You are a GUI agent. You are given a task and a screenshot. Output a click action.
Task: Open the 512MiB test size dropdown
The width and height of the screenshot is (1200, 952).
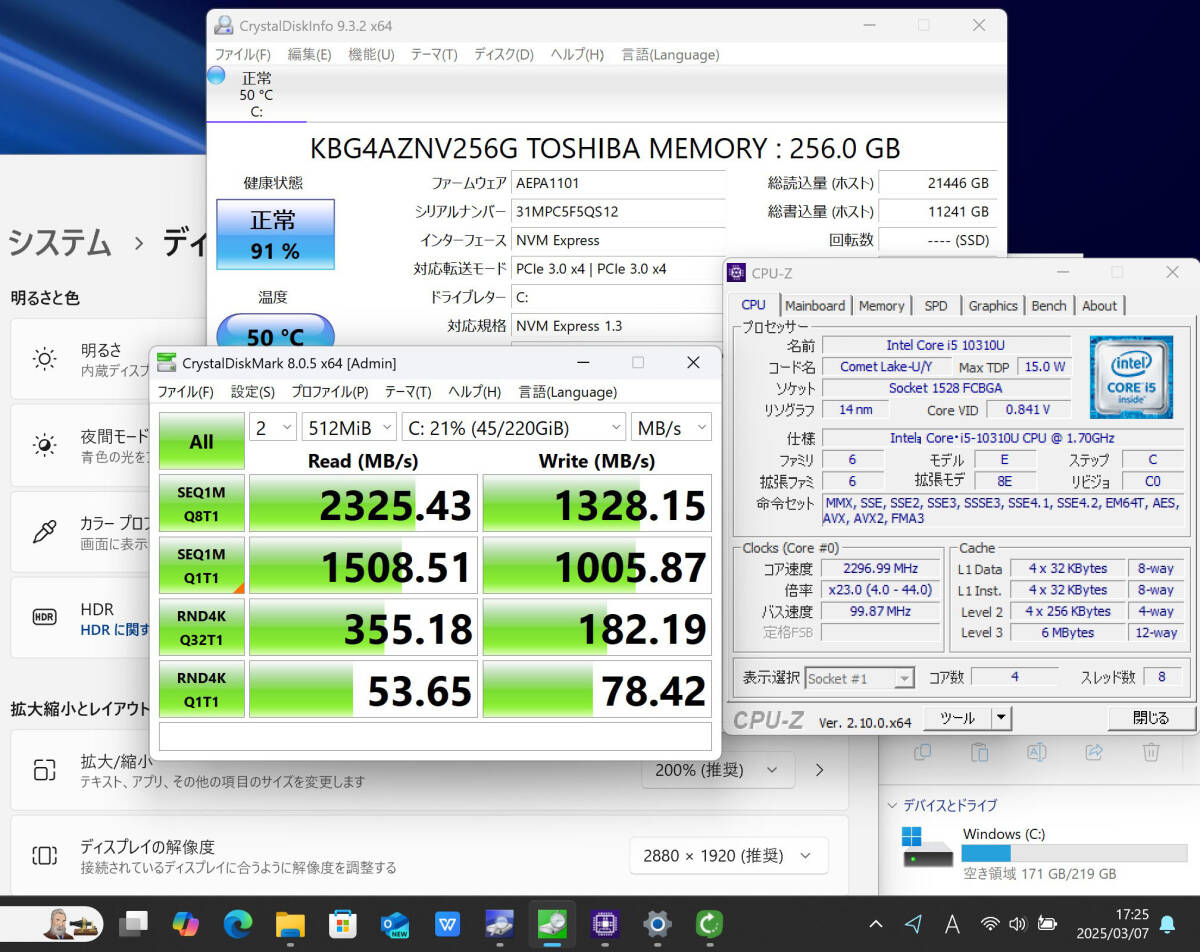[350, 427]
